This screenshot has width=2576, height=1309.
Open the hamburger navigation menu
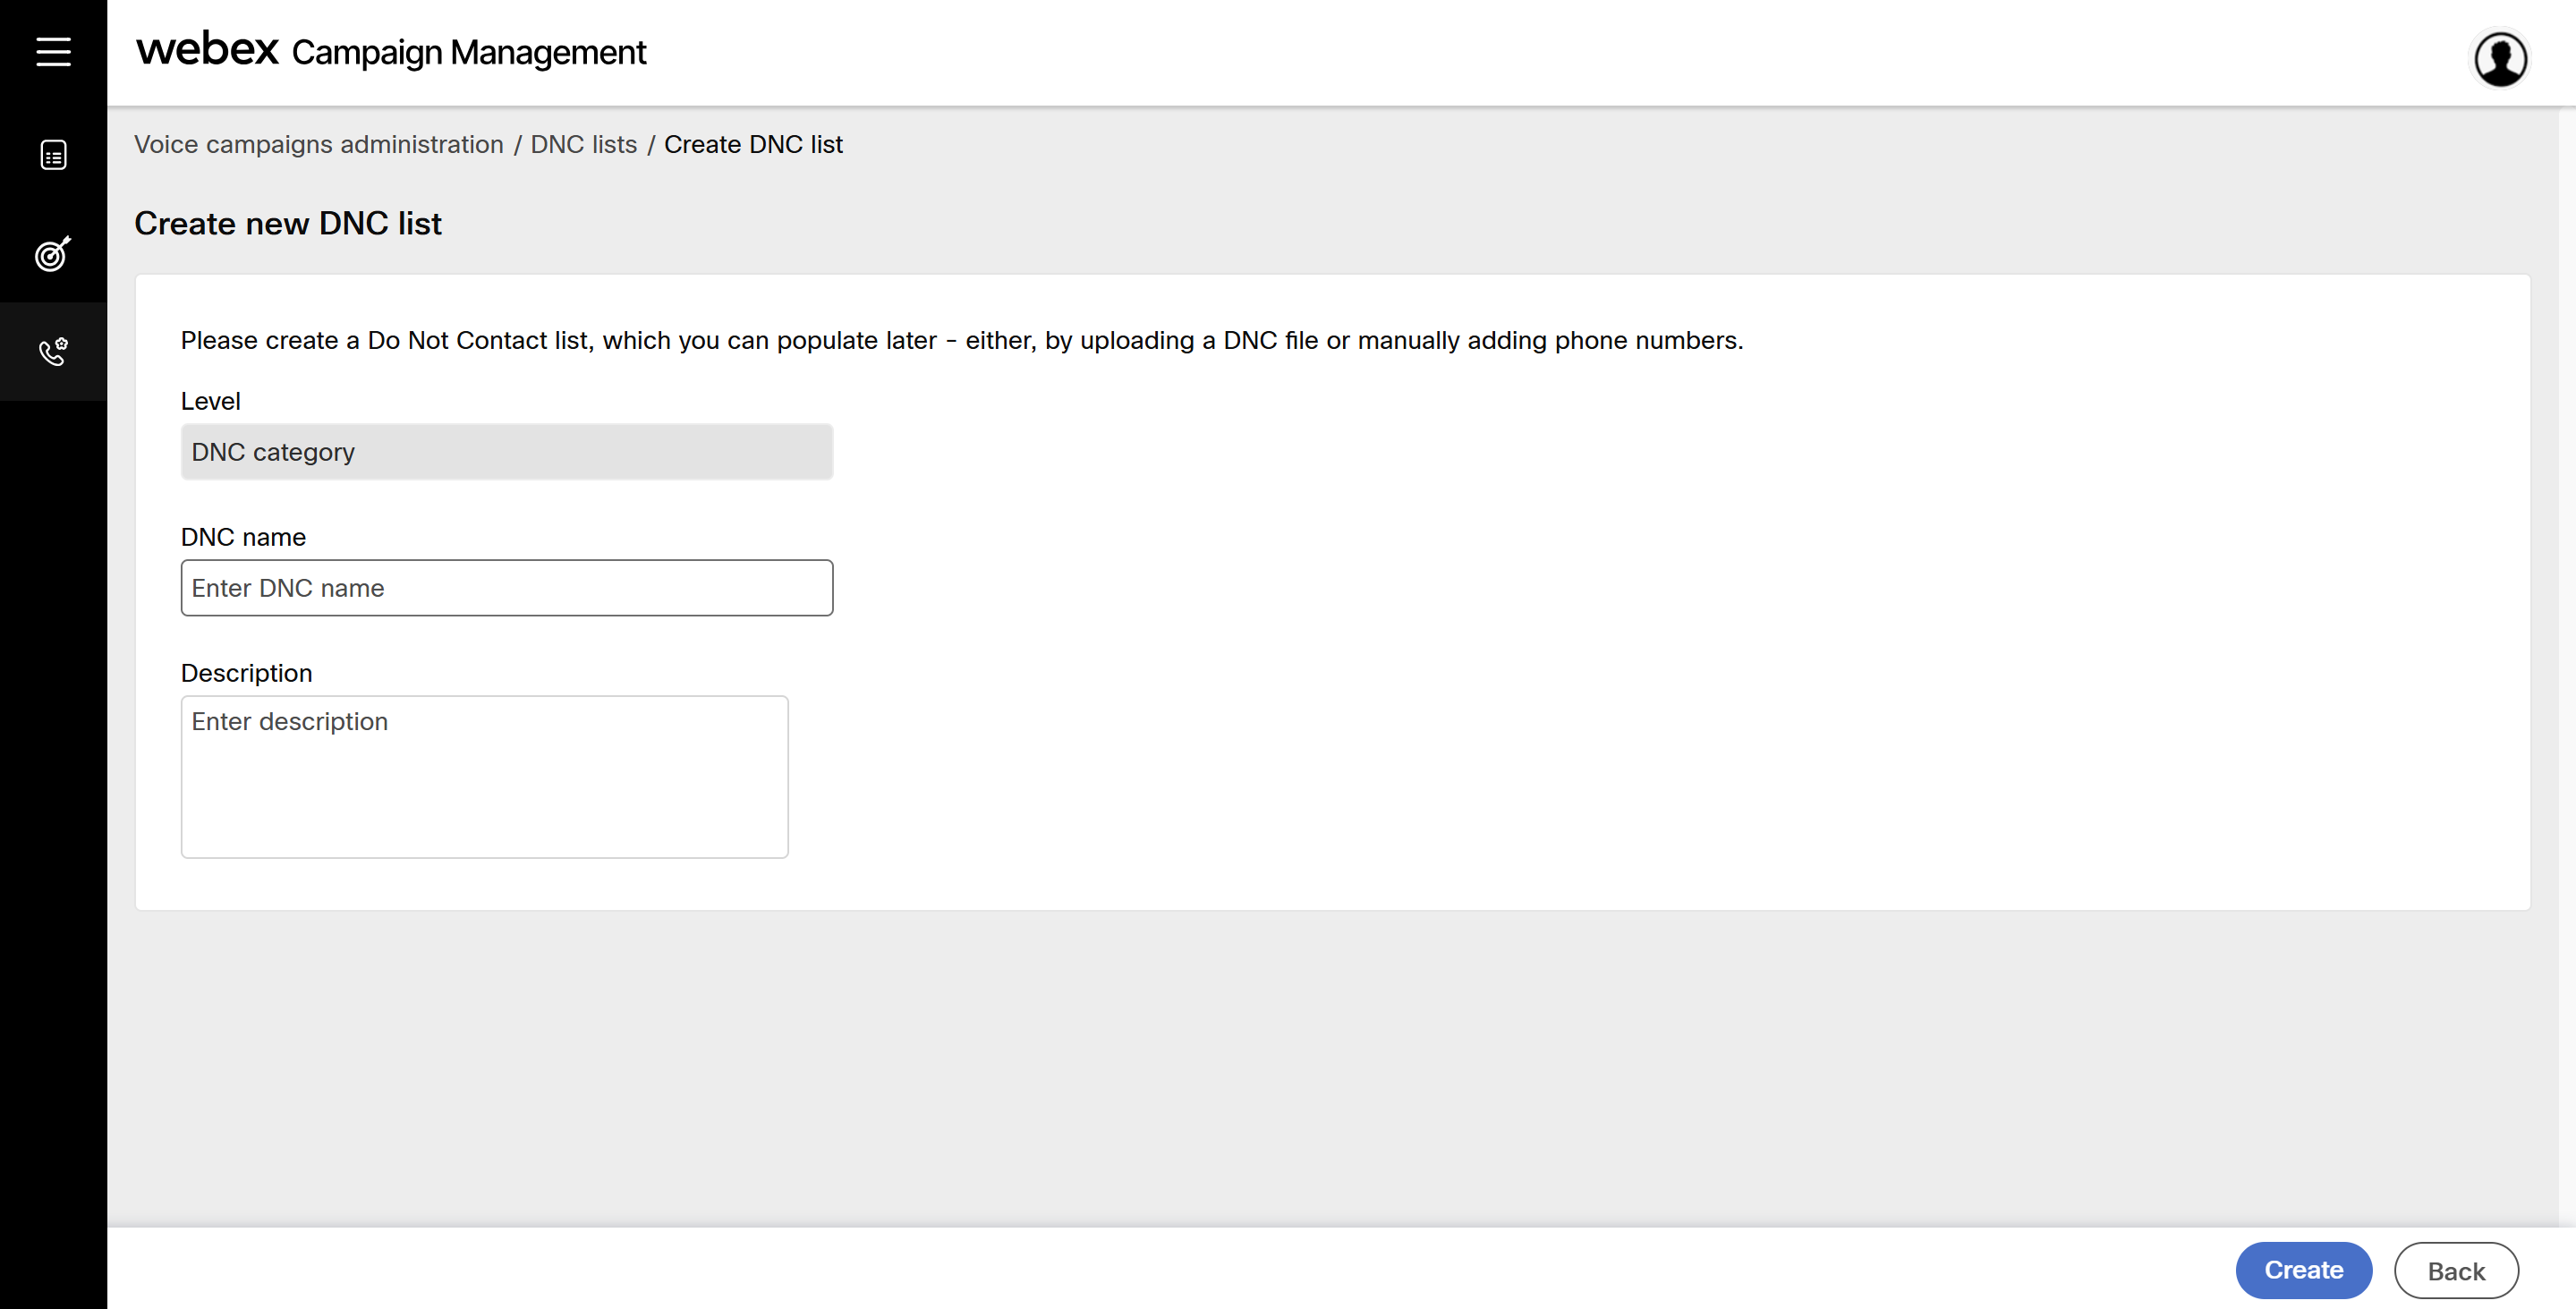click(53, 52)
